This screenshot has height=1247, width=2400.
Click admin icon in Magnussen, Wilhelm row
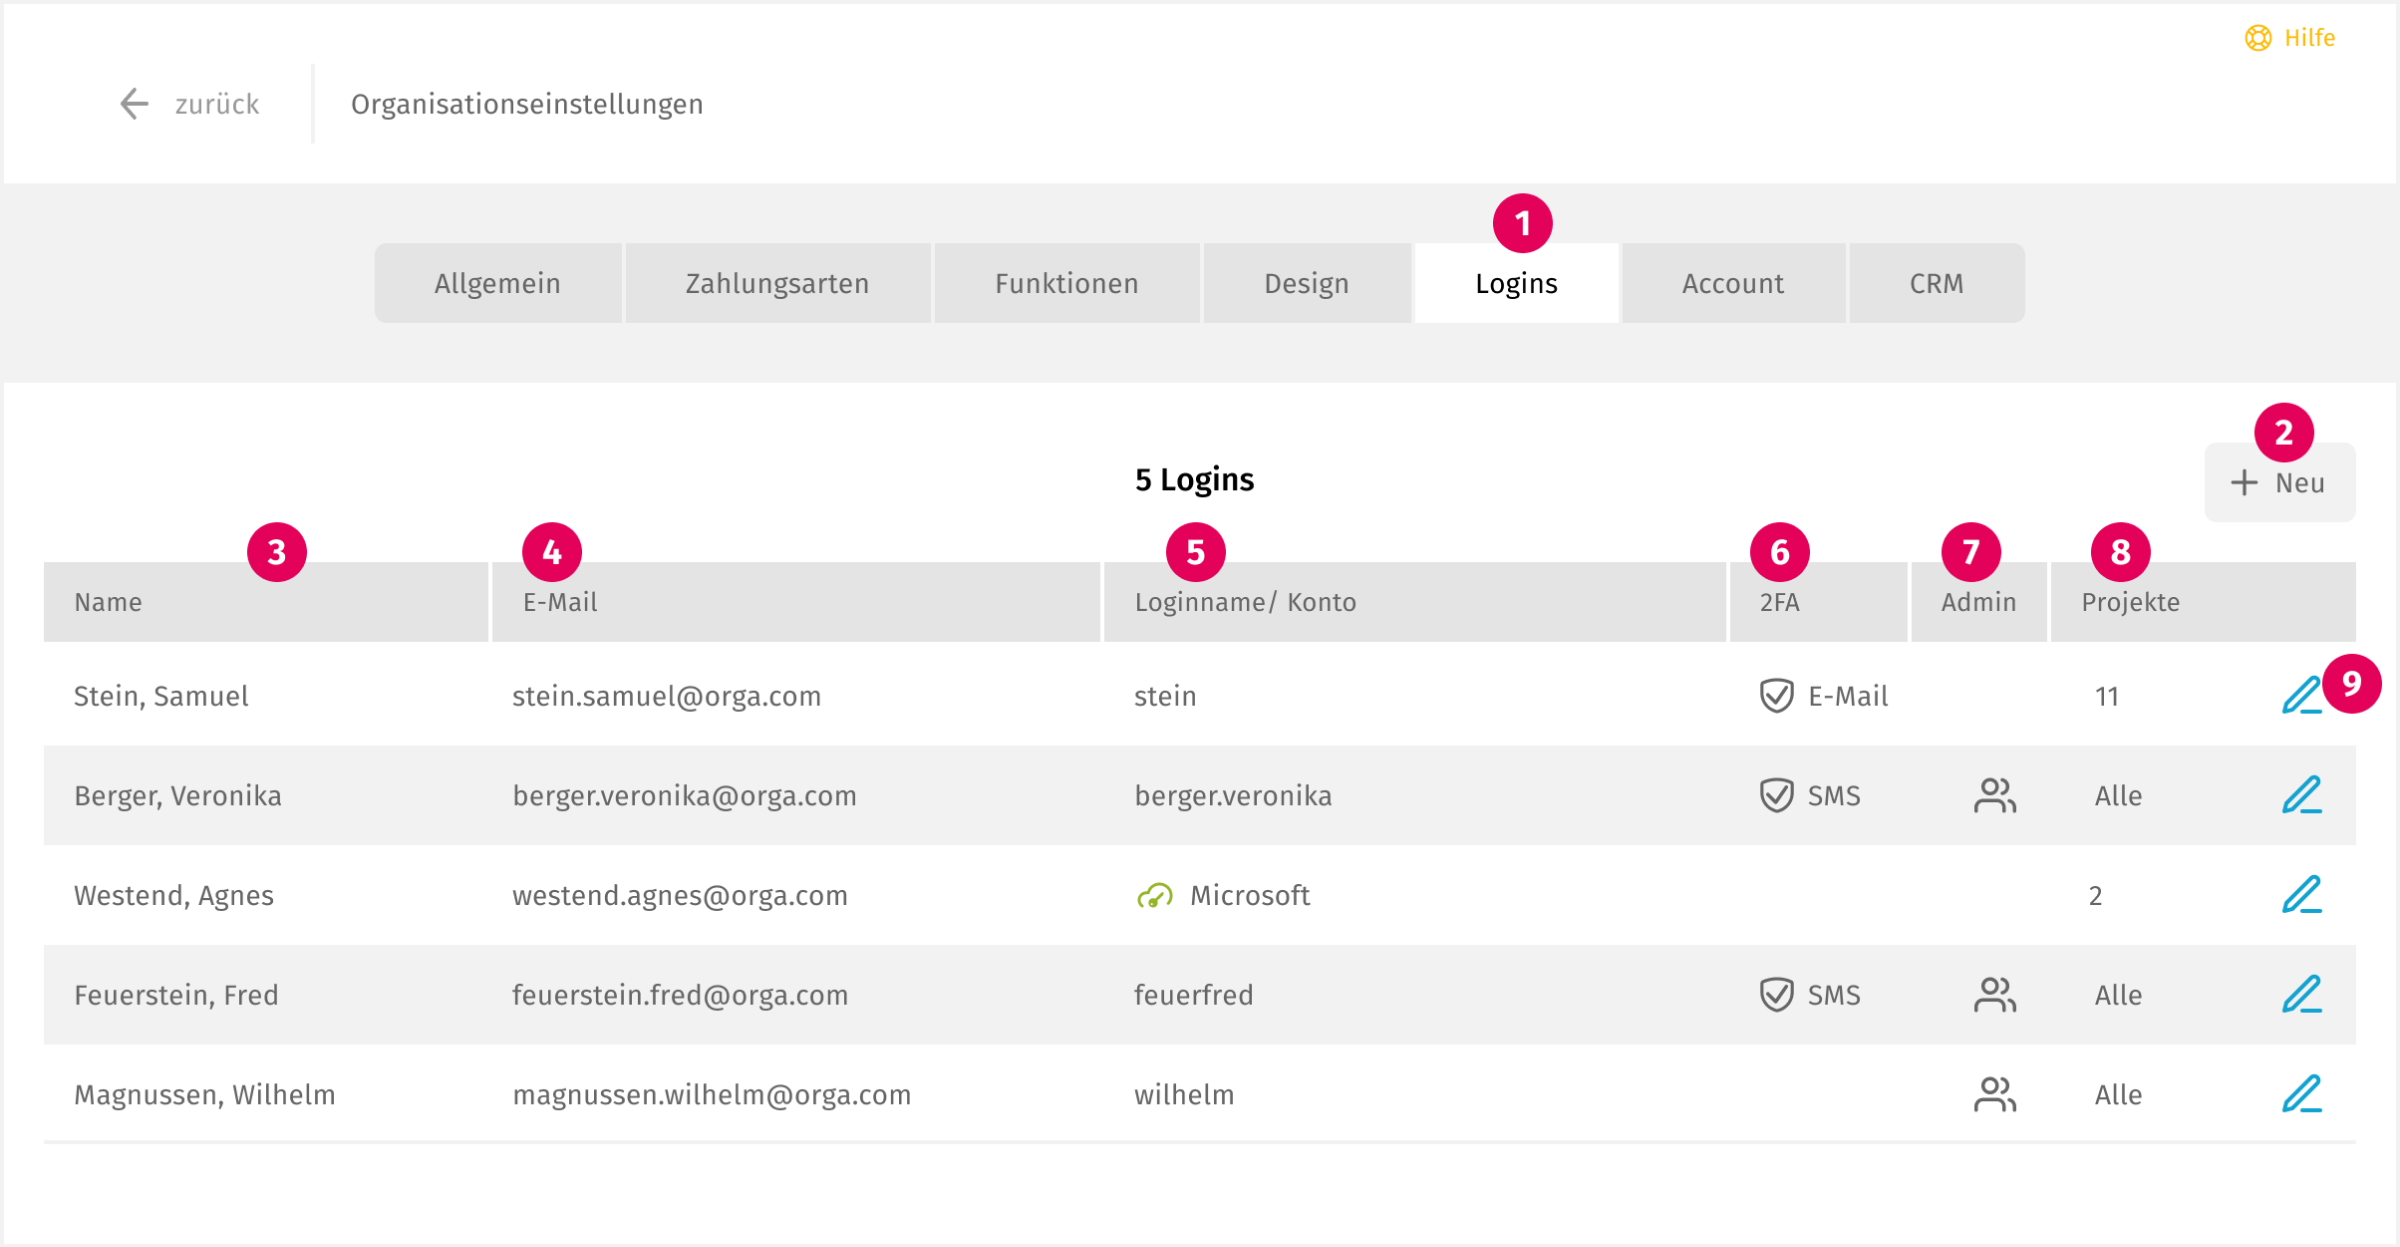coord(1994,1095)
